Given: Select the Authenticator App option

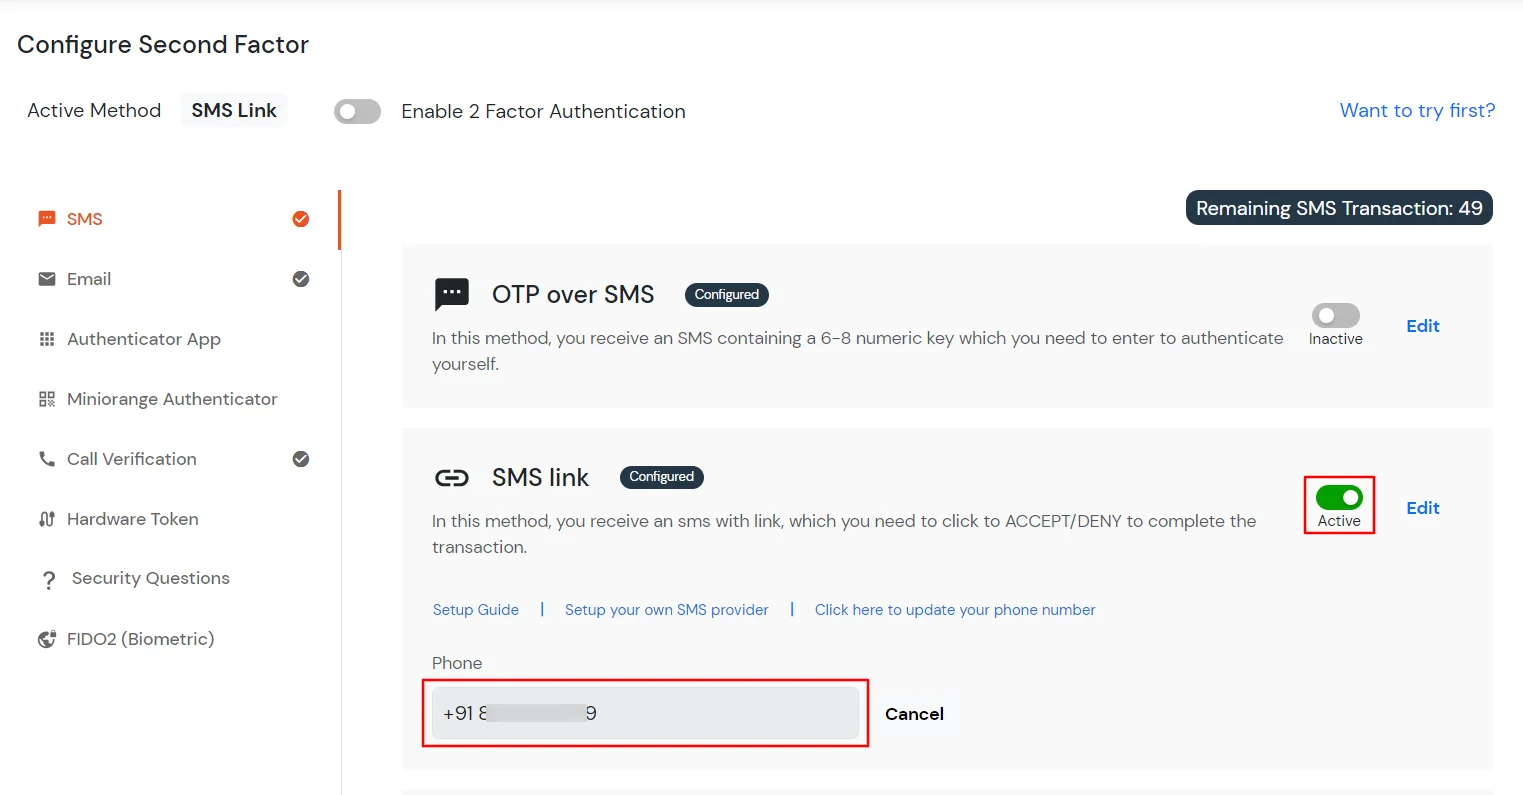Looking at the screenshot, I should click(x=143, y=339).
